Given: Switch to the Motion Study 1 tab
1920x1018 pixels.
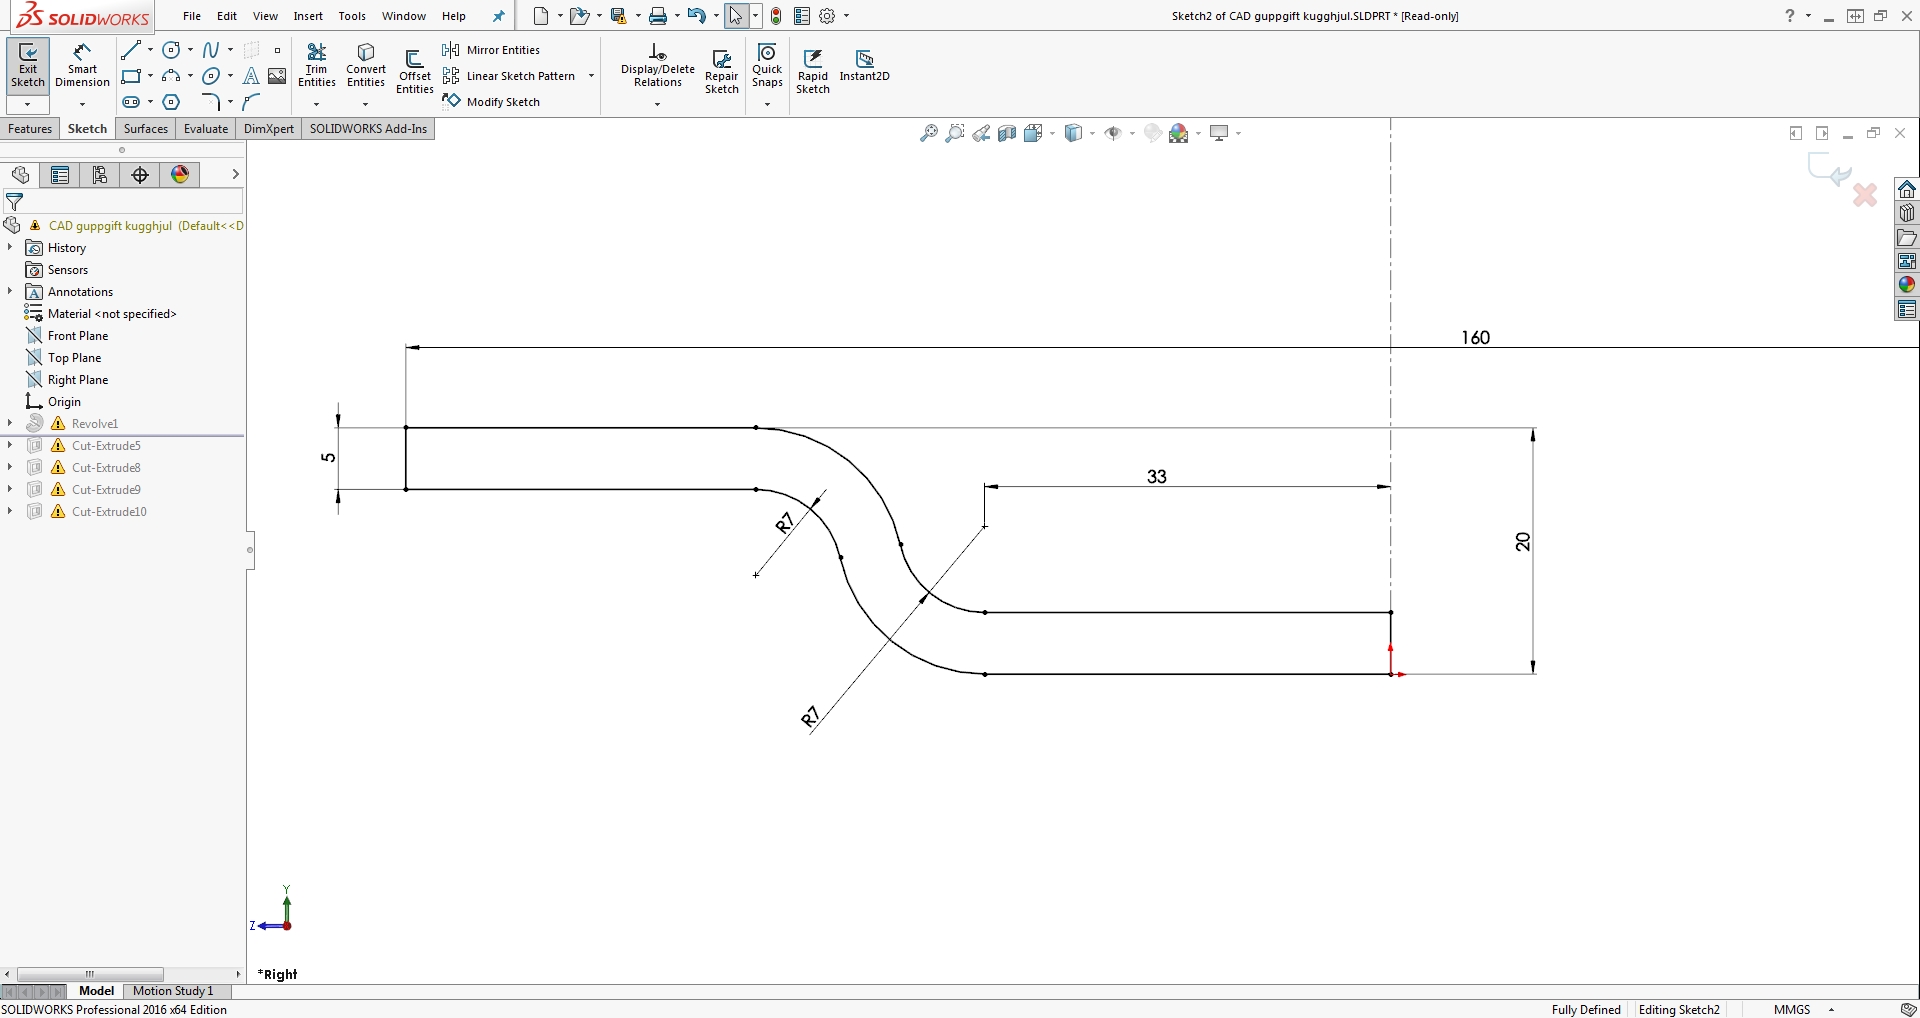Looking at the screenshot, I should click(173, 991).
